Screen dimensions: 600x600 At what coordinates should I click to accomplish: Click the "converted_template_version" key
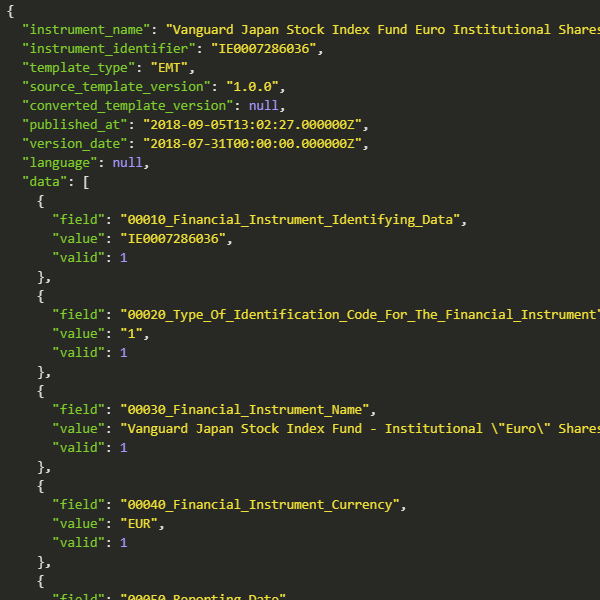click(x=128, y=106)
